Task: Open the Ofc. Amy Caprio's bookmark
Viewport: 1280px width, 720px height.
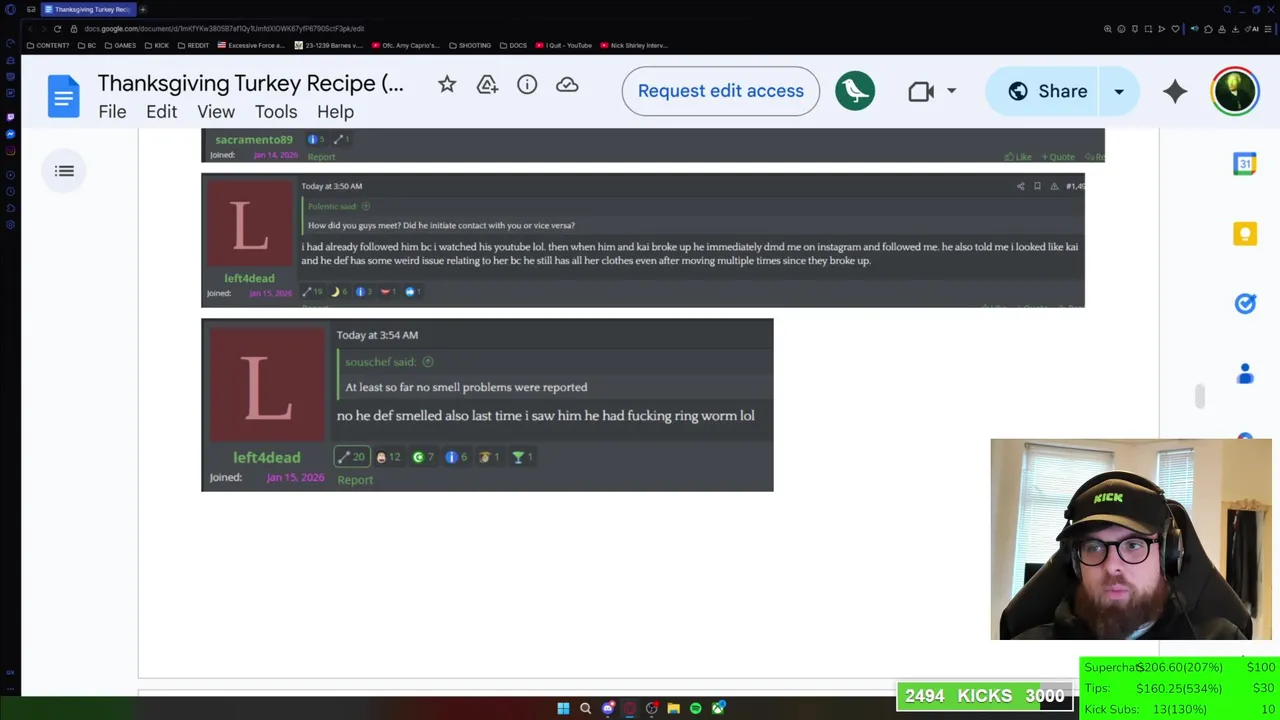Action: pyautogui.click(x=407, y=45)
